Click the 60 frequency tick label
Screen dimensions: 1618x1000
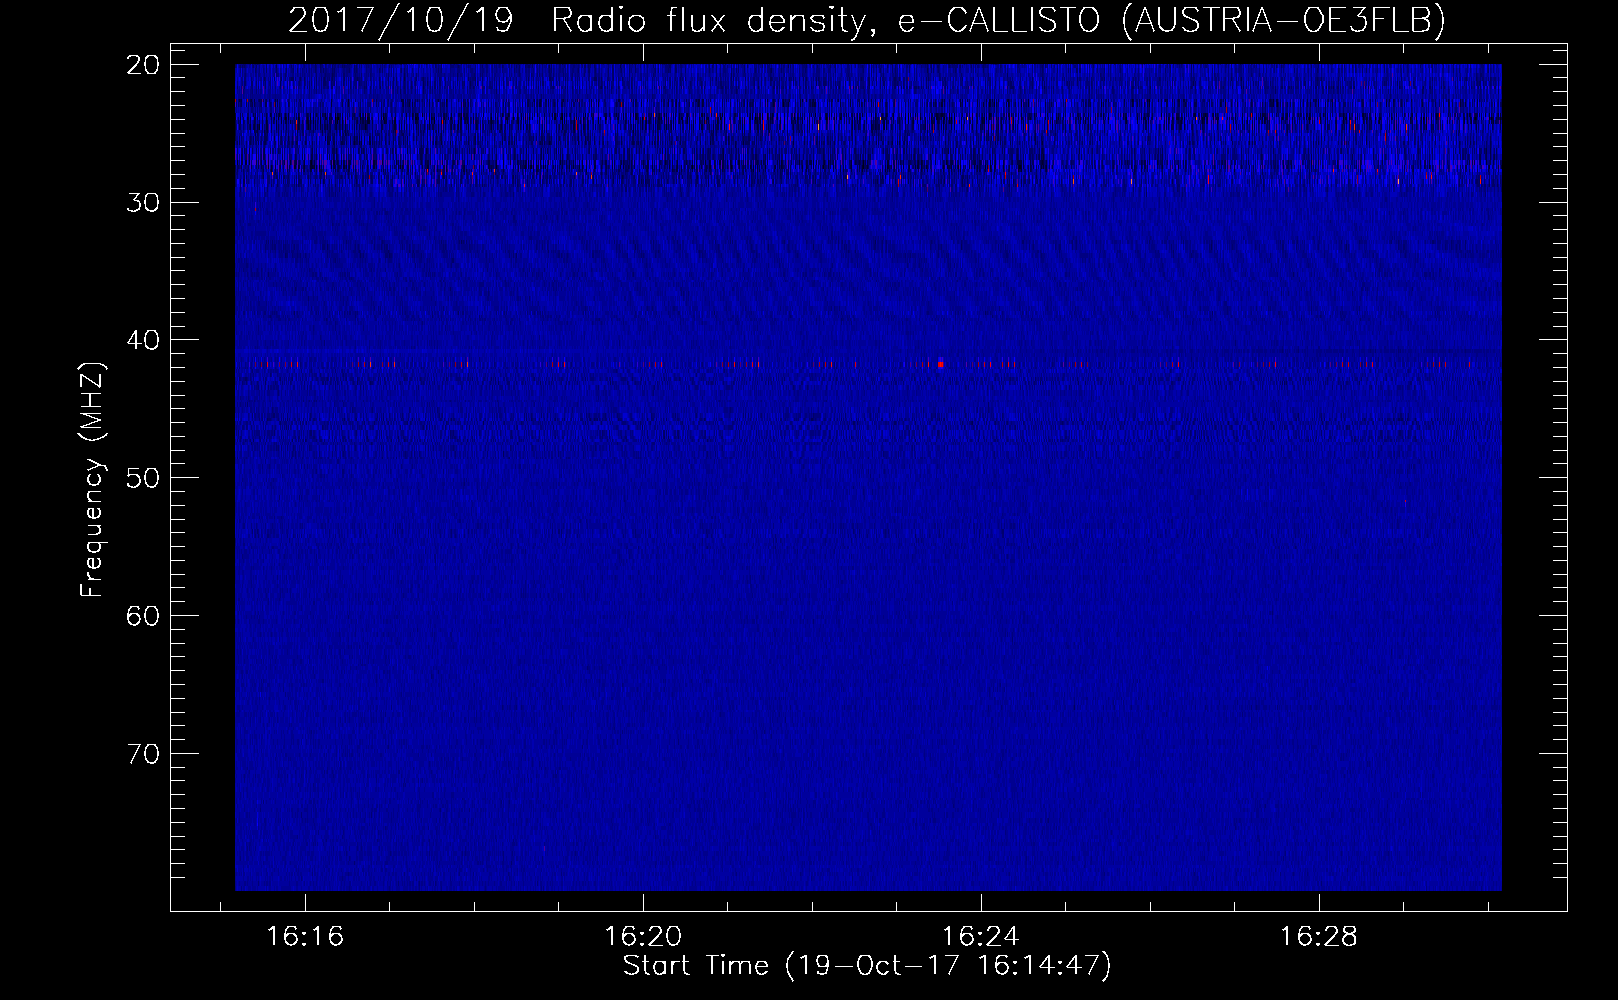pyautogui.click(x=144, y=616)
